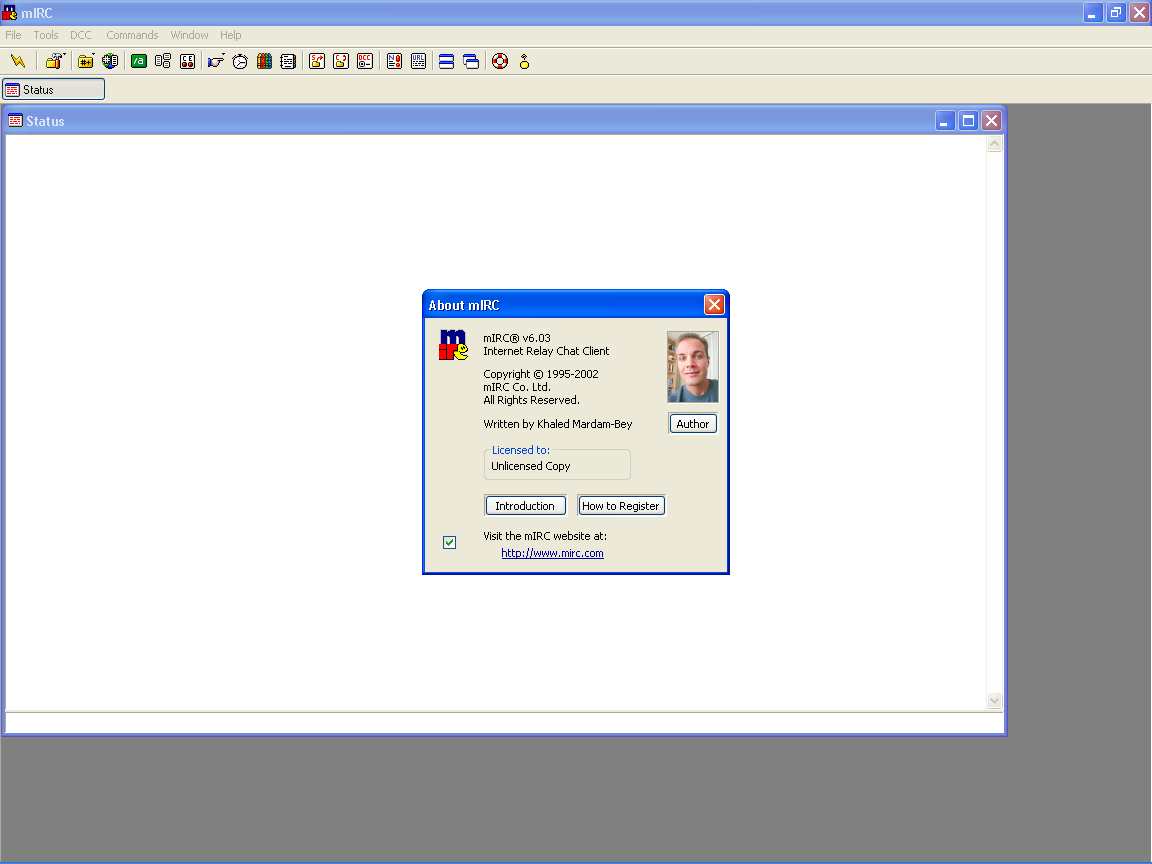This screenshot has height=864, width=1152.
Task: Click the Tile Windows toolbar icon
Action: (x=447, y=62)
